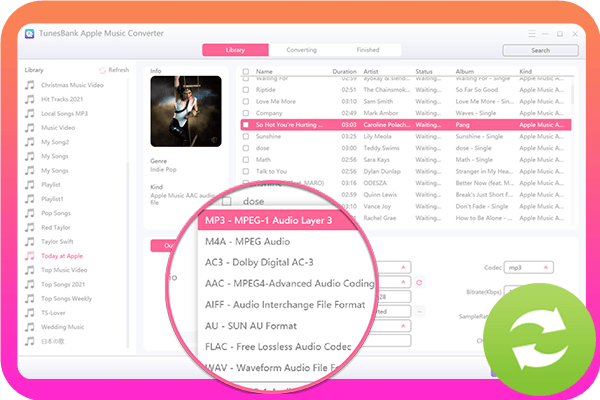
Task: Expand the profile dropdown next to reset icon
Action: (x=403, y=282)
